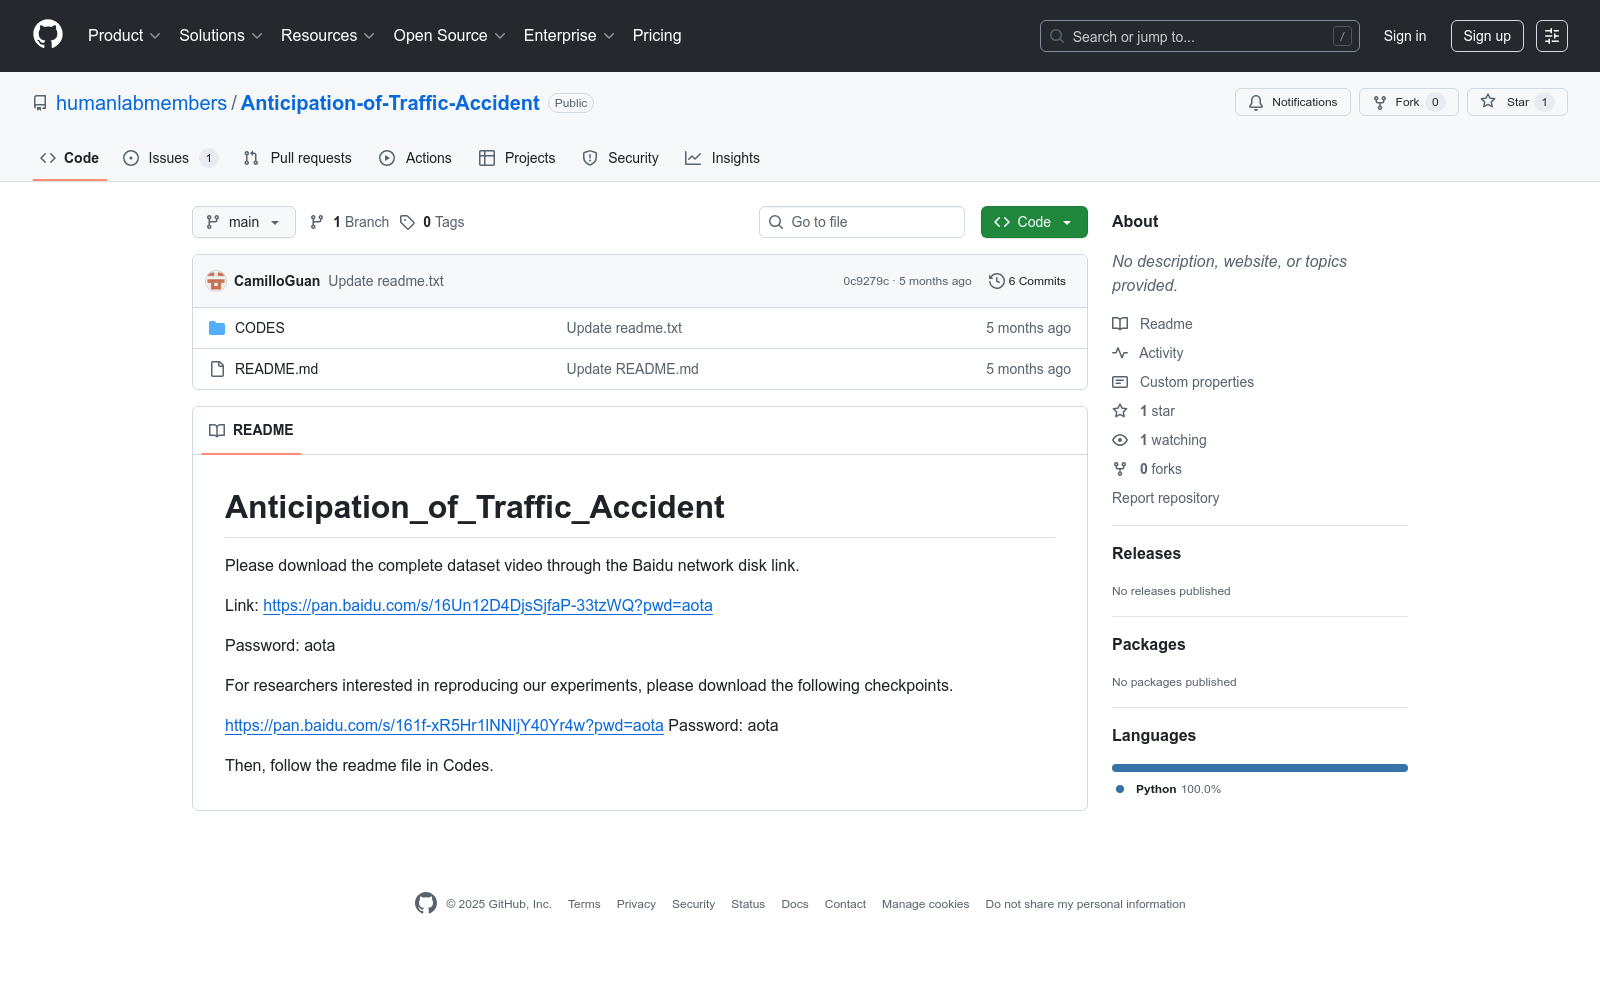
Task: Expand the Product menu
Action: pyautogui.click(x=124, y=36)
